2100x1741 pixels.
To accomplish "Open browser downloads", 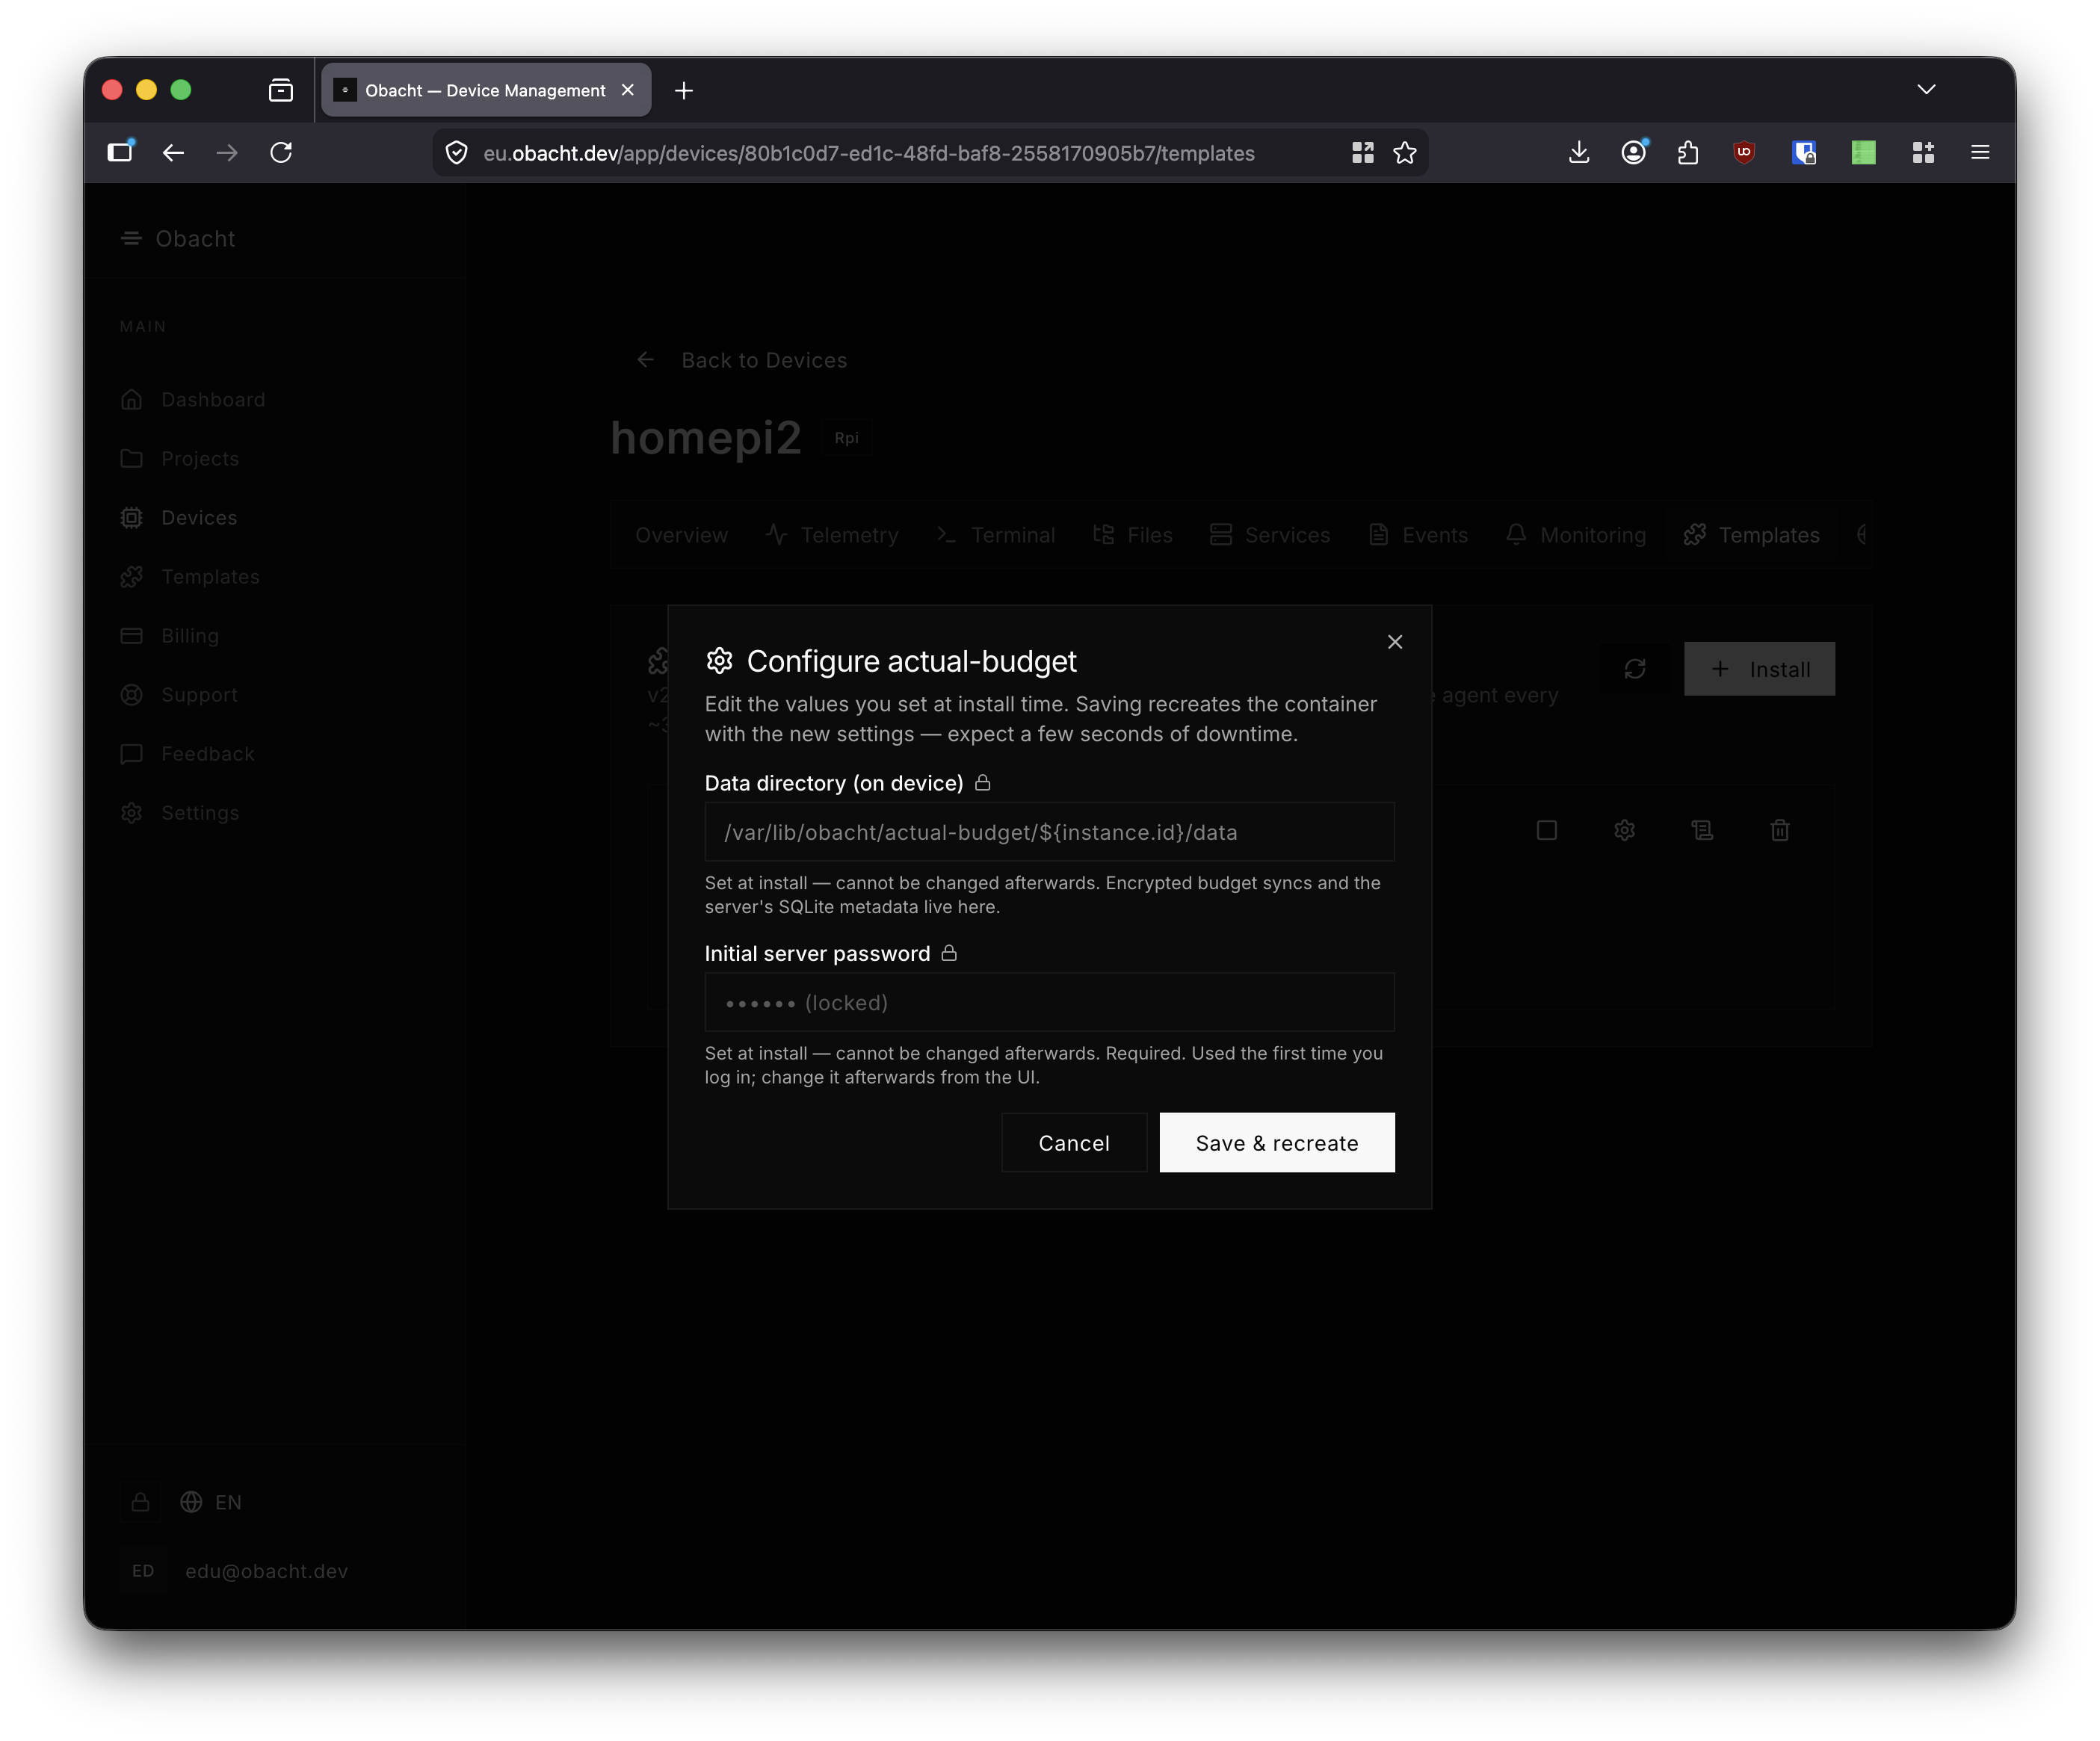I will (1578, 152).
